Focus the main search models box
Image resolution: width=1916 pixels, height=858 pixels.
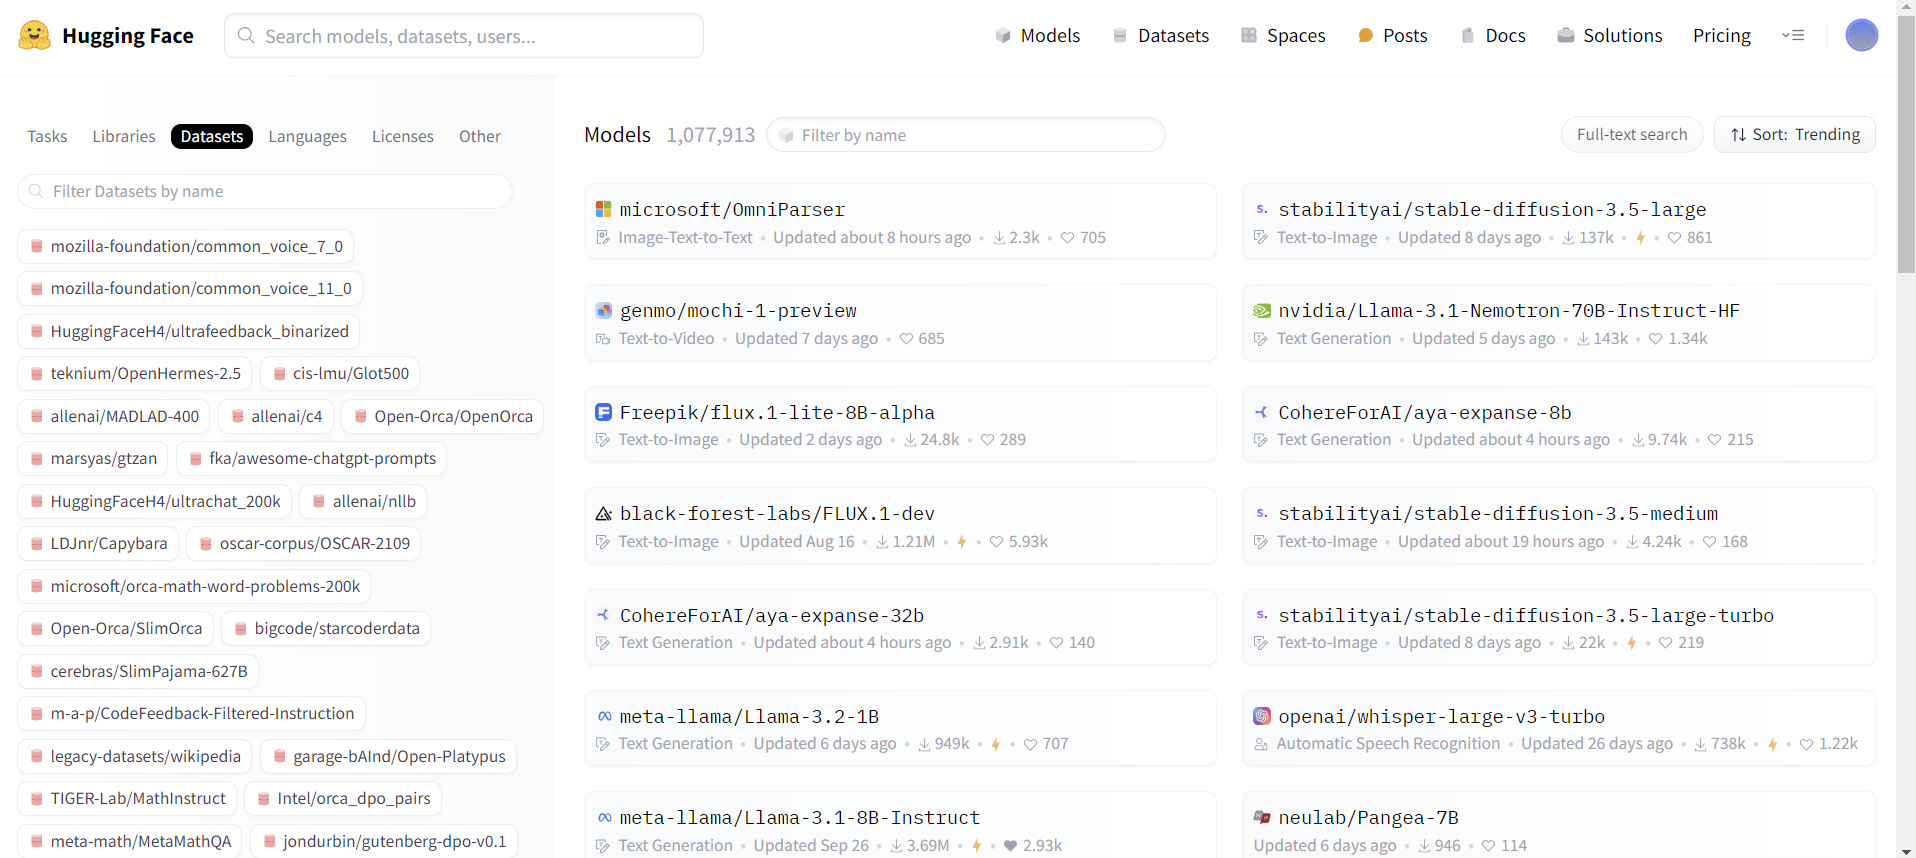[464, 36]
